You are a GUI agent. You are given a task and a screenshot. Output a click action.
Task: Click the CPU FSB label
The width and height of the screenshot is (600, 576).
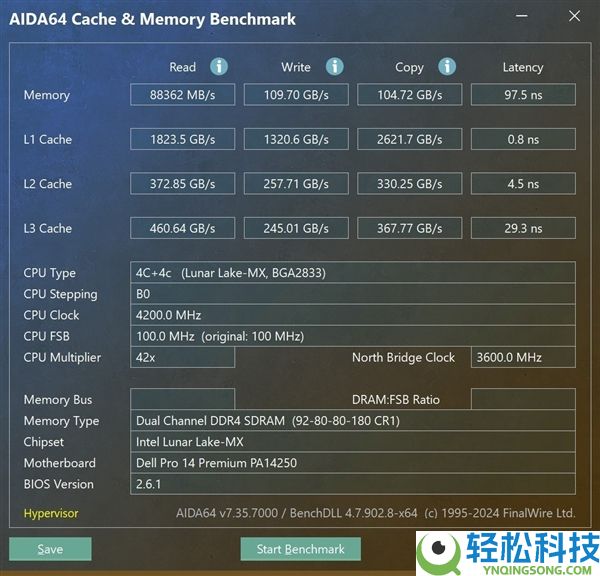pos(47,336)
